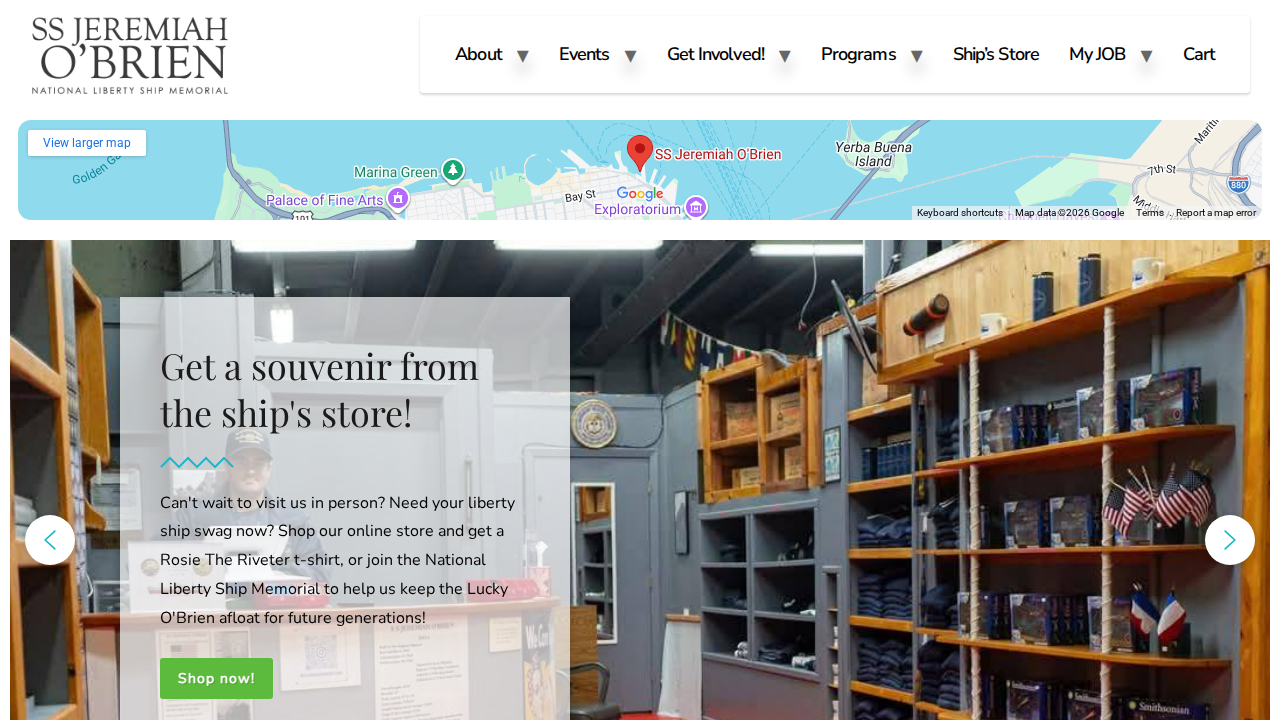The height and width of the screenshot is (720, 1280).
Task: Click the Google logo on map
Action: [640, 193]
